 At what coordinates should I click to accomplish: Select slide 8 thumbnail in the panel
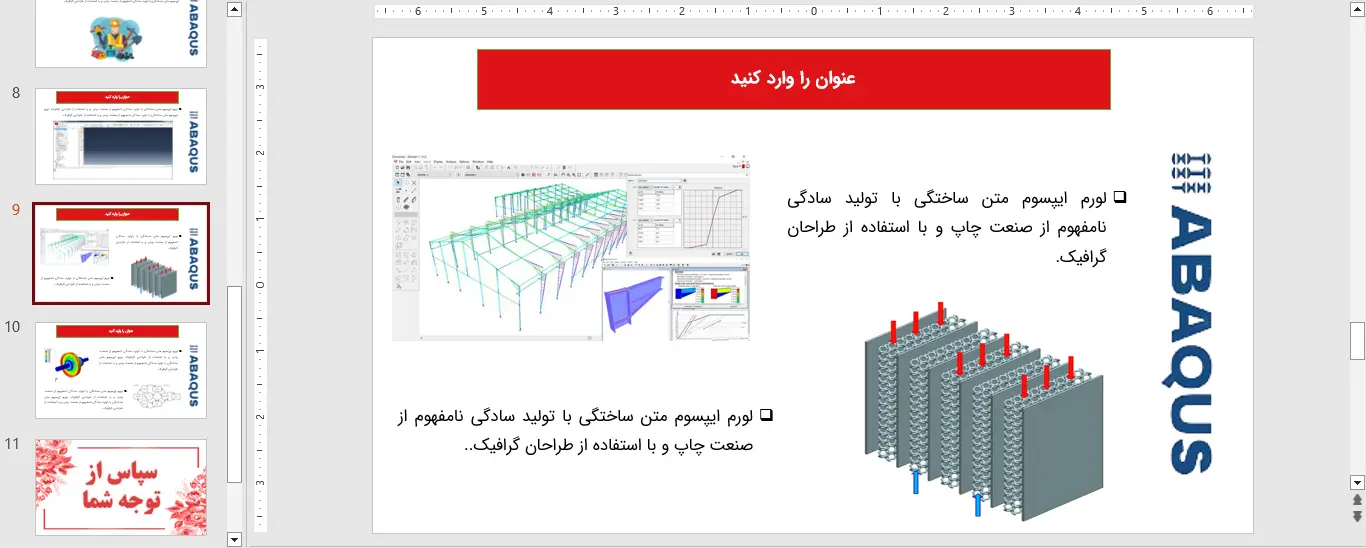(x=121, y=136)
